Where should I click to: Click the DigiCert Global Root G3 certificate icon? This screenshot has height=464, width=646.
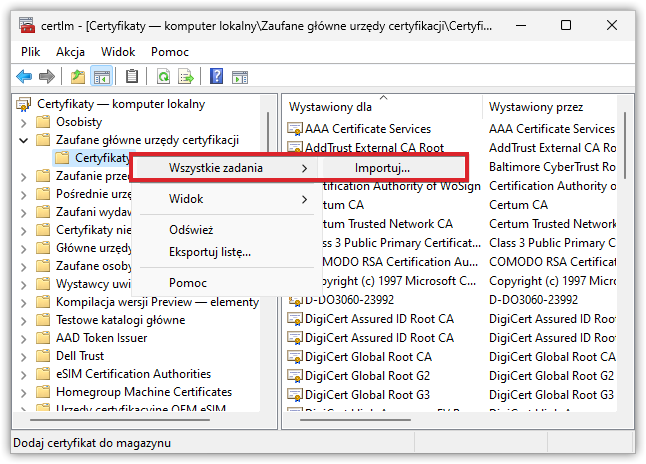(x=295, y=395)
